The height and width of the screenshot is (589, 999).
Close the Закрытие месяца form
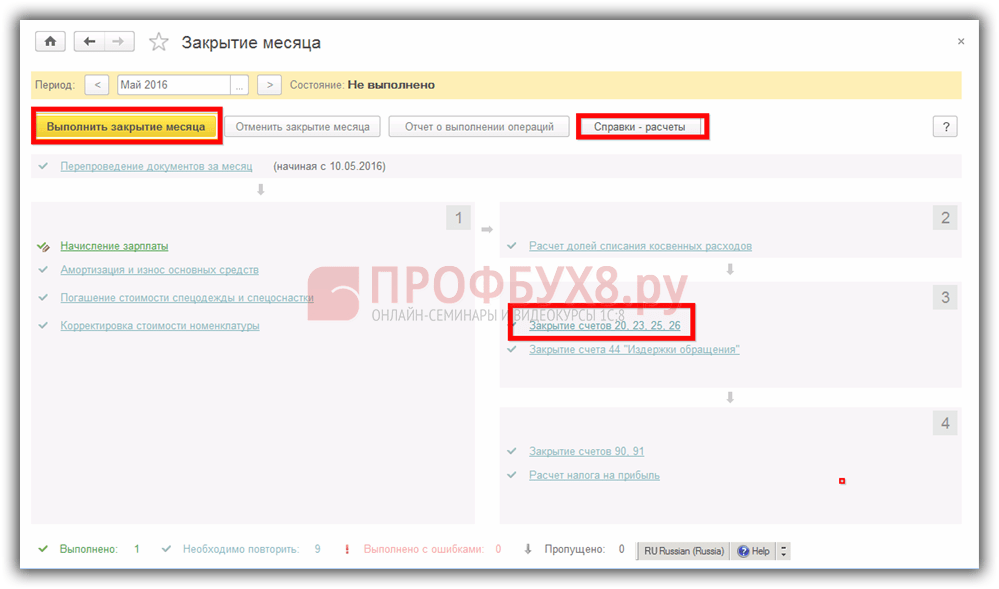(961, 42)
